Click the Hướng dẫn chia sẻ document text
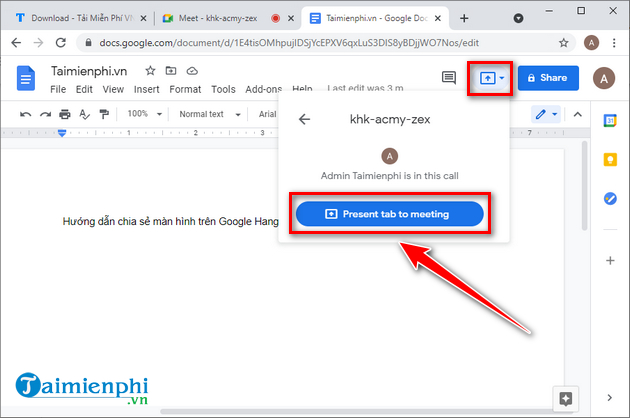The width and height of the screenshot is (630, 418). pos(170,221)
